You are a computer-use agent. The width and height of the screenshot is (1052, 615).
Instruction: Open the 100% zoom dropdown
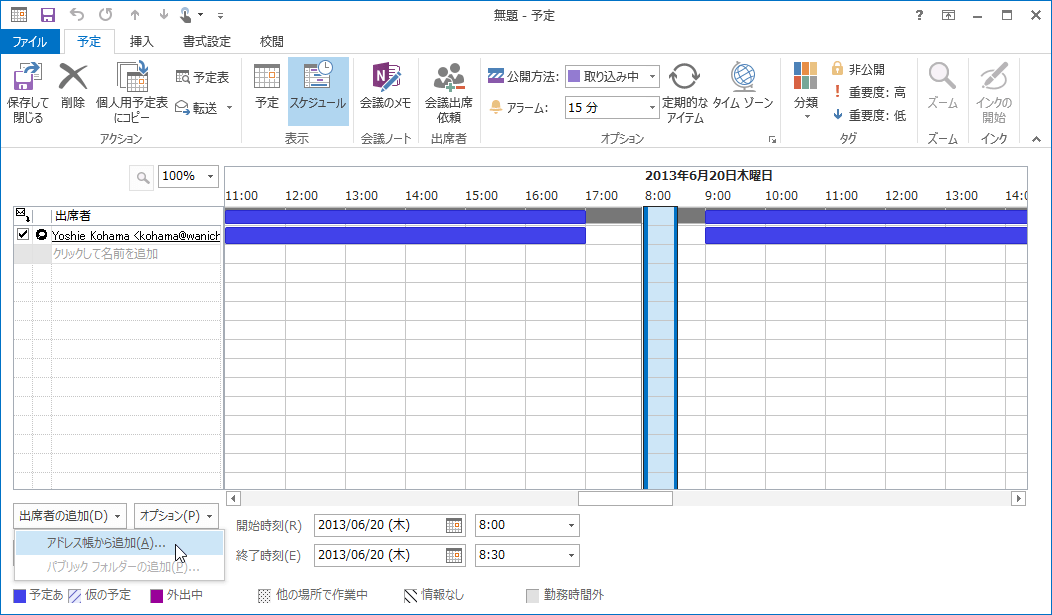pyautogui.click(x=210, y=176)
